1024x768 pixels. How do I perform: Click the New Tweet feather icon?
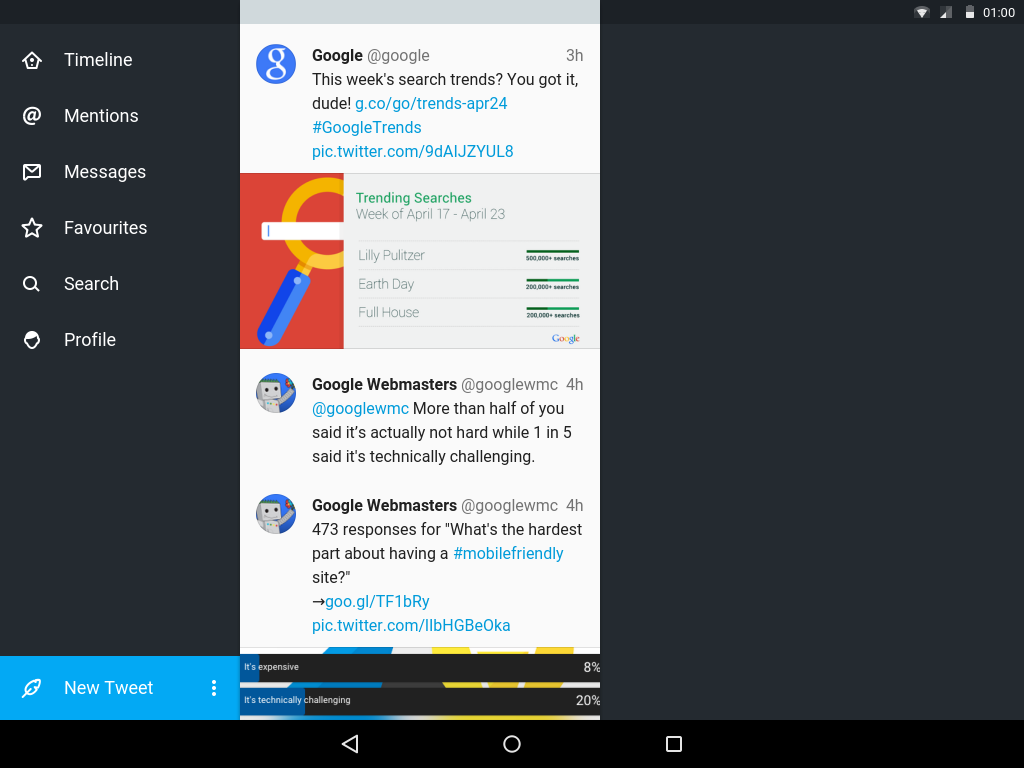click(32, 688)
